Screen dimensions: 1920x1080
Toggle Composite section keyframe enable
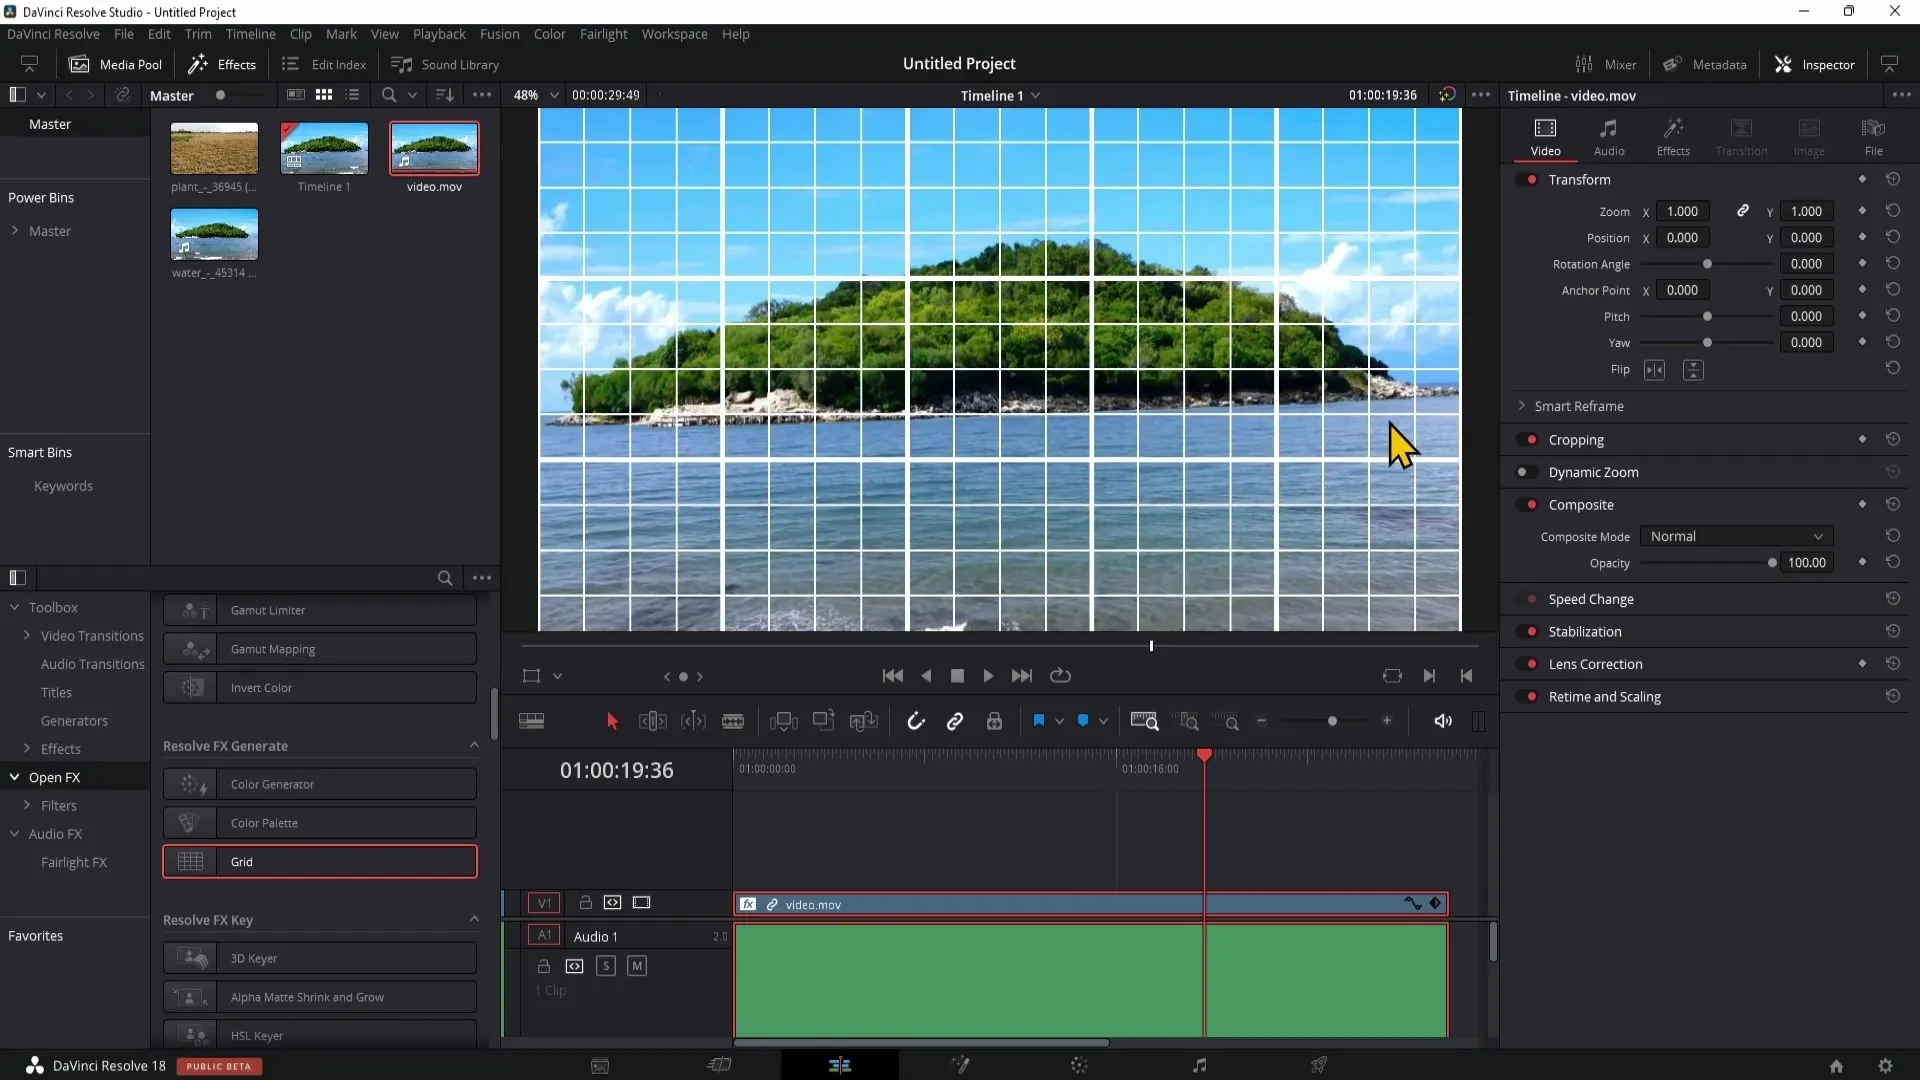click(x=1862, y=504)
